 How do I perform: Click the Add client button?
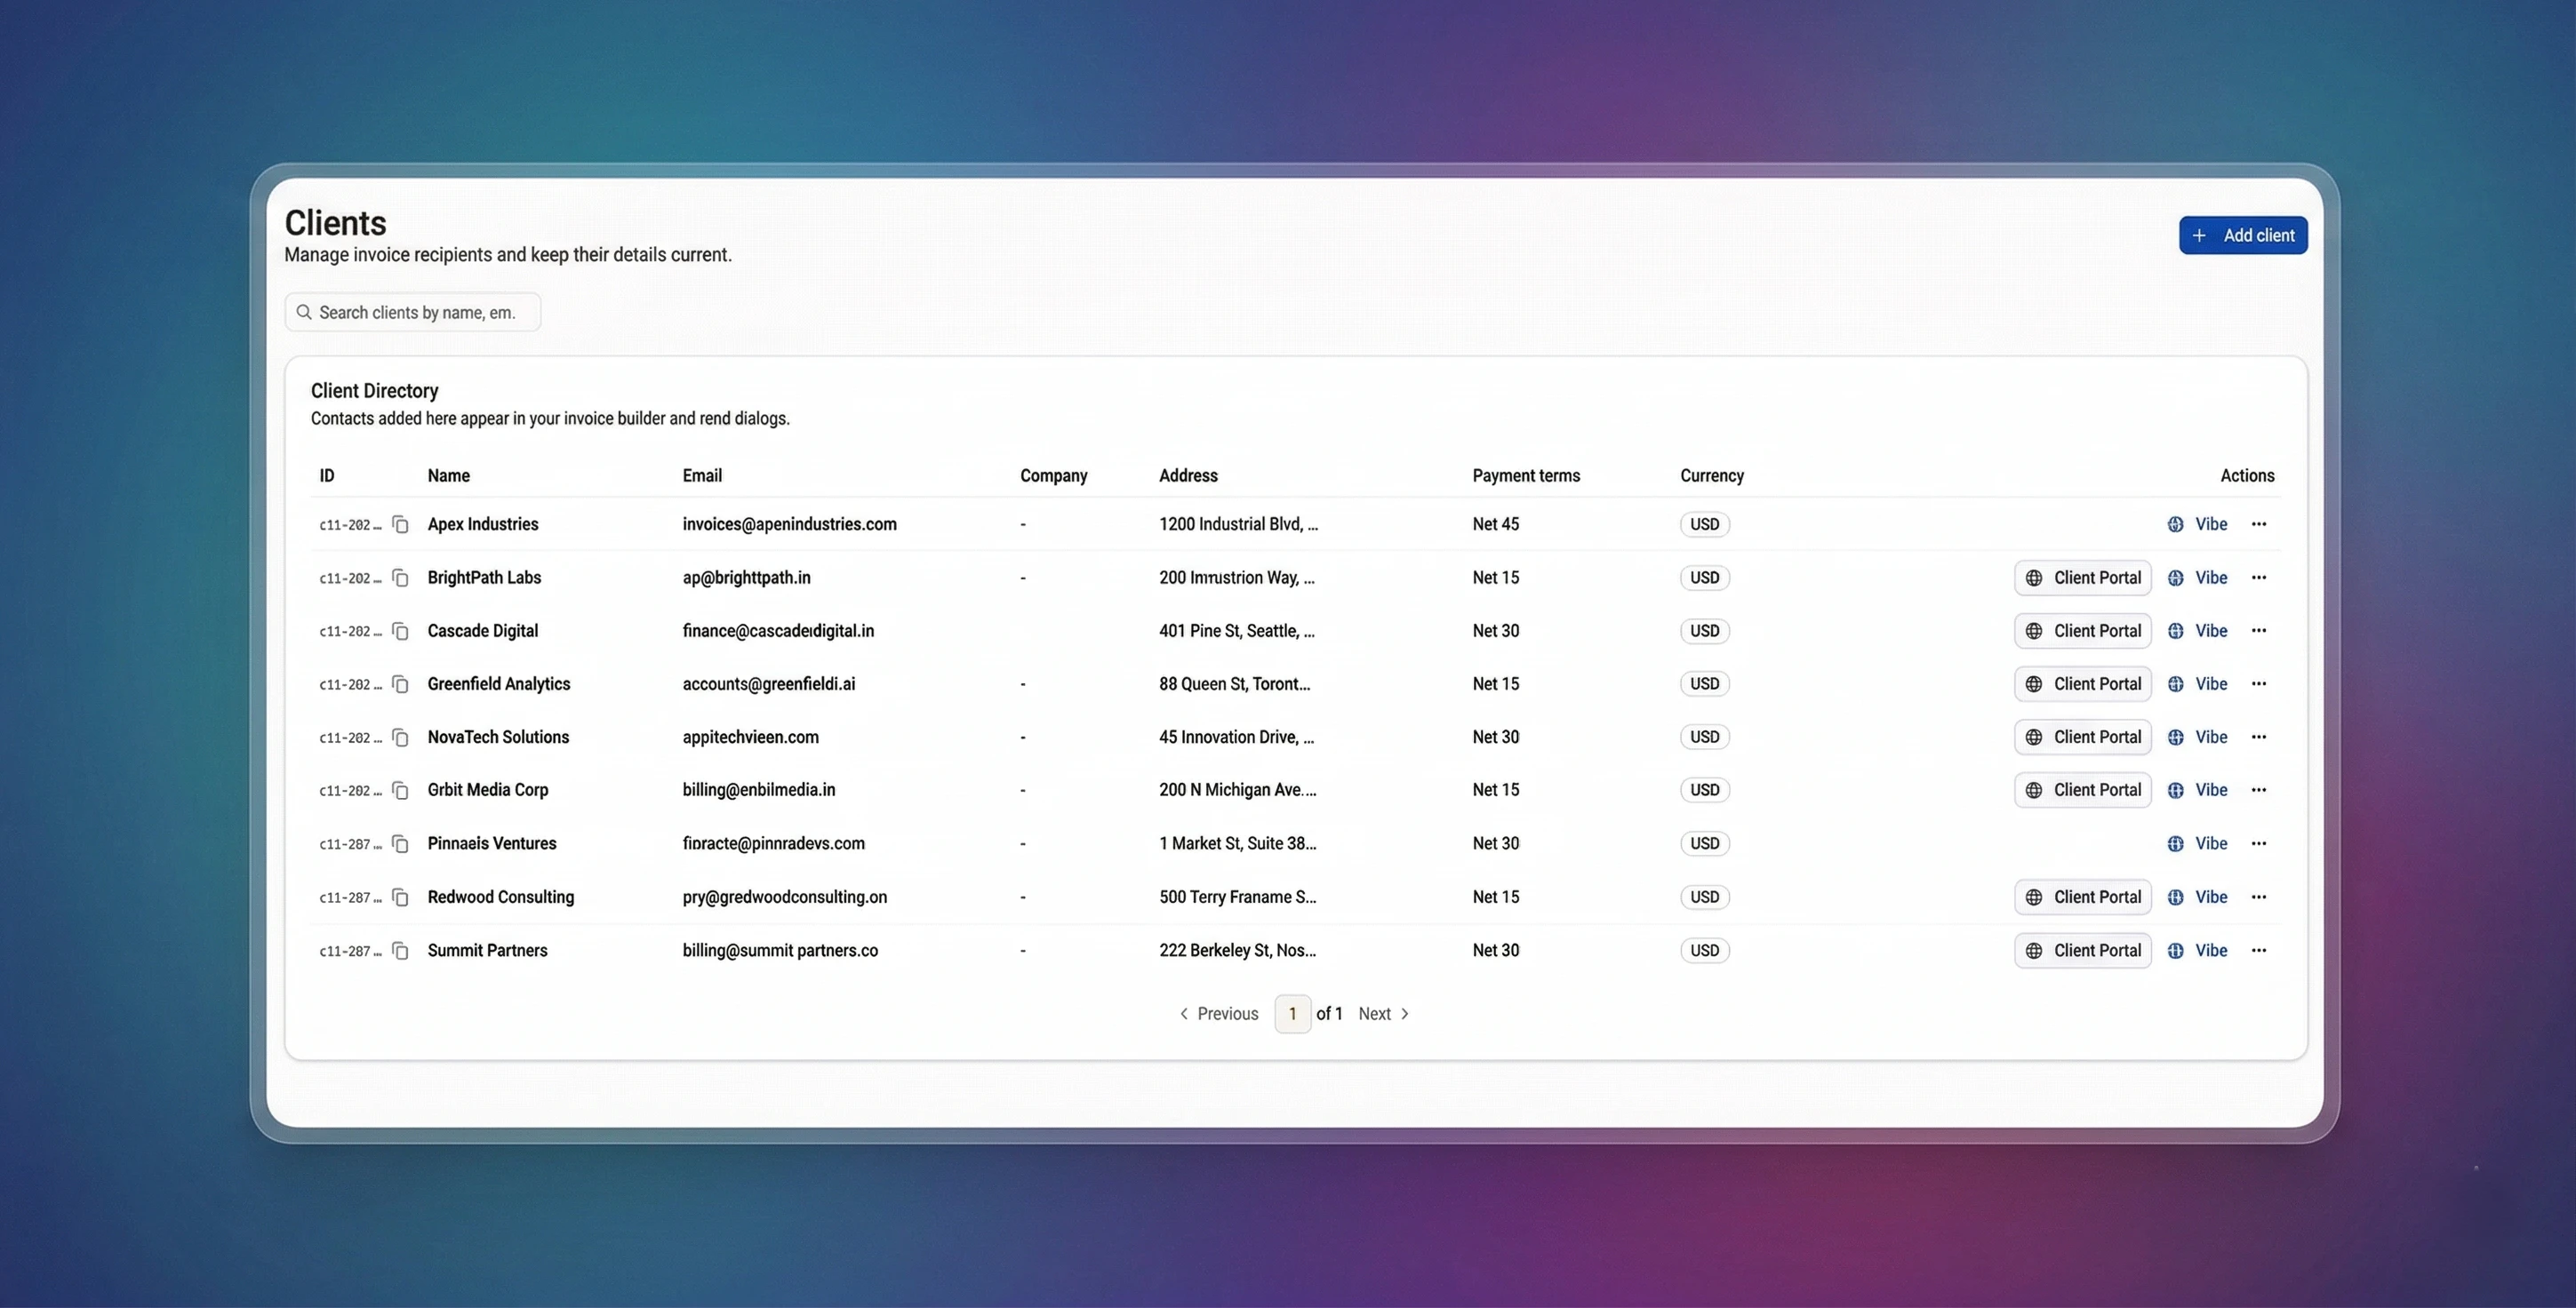tap(2242, 236)
